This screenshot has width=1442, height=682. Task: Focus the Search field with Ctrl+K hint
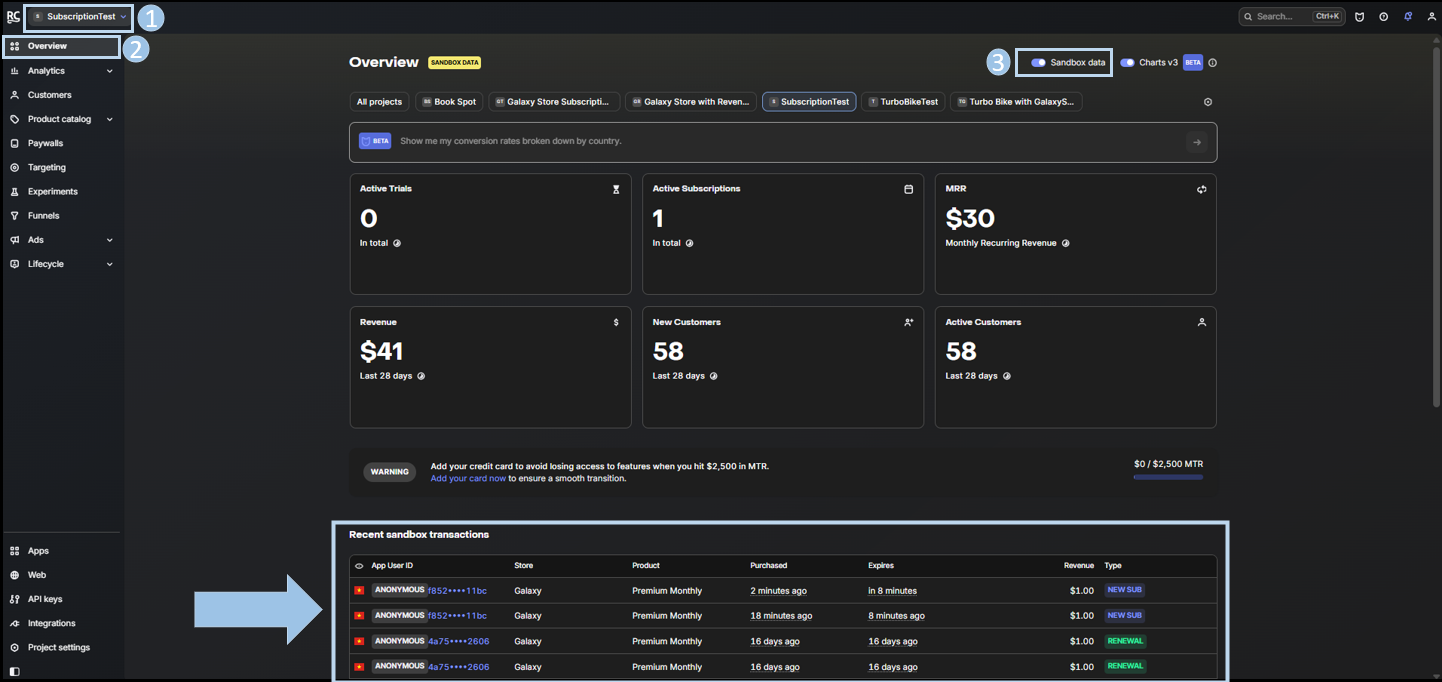[x=1291, y=16]
